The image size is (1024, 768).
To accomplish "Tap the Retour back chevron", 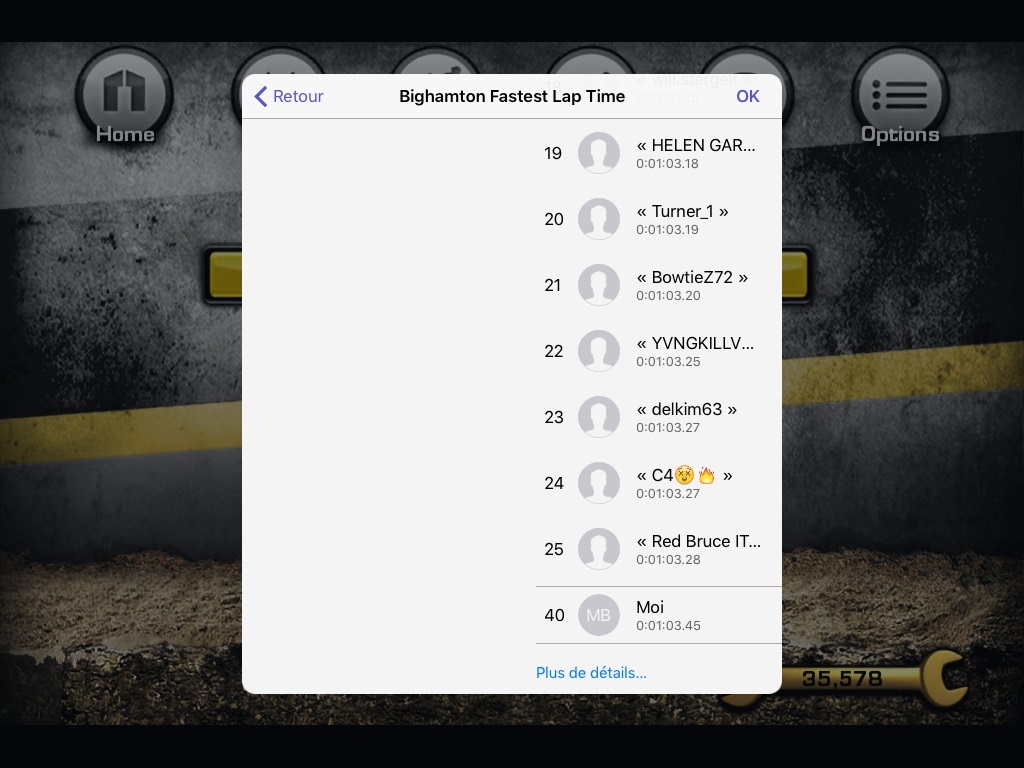I will (x=261, y=96).
